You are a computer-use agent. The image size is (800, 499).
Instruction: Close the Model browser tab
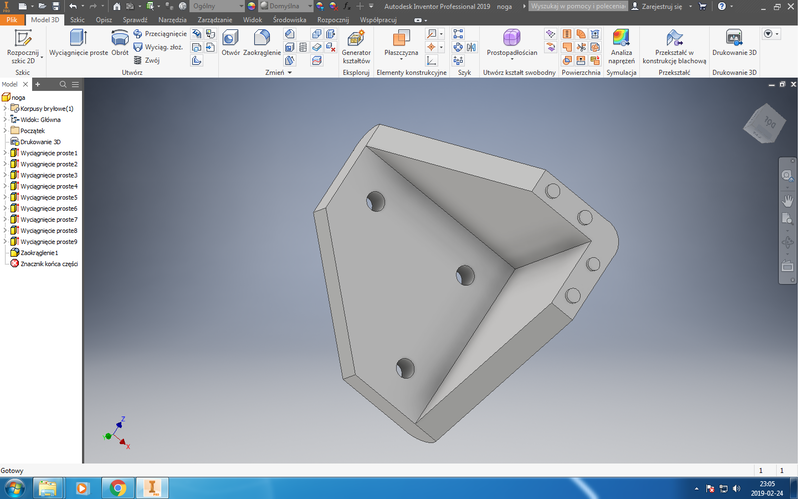click(x=25, y=84)
